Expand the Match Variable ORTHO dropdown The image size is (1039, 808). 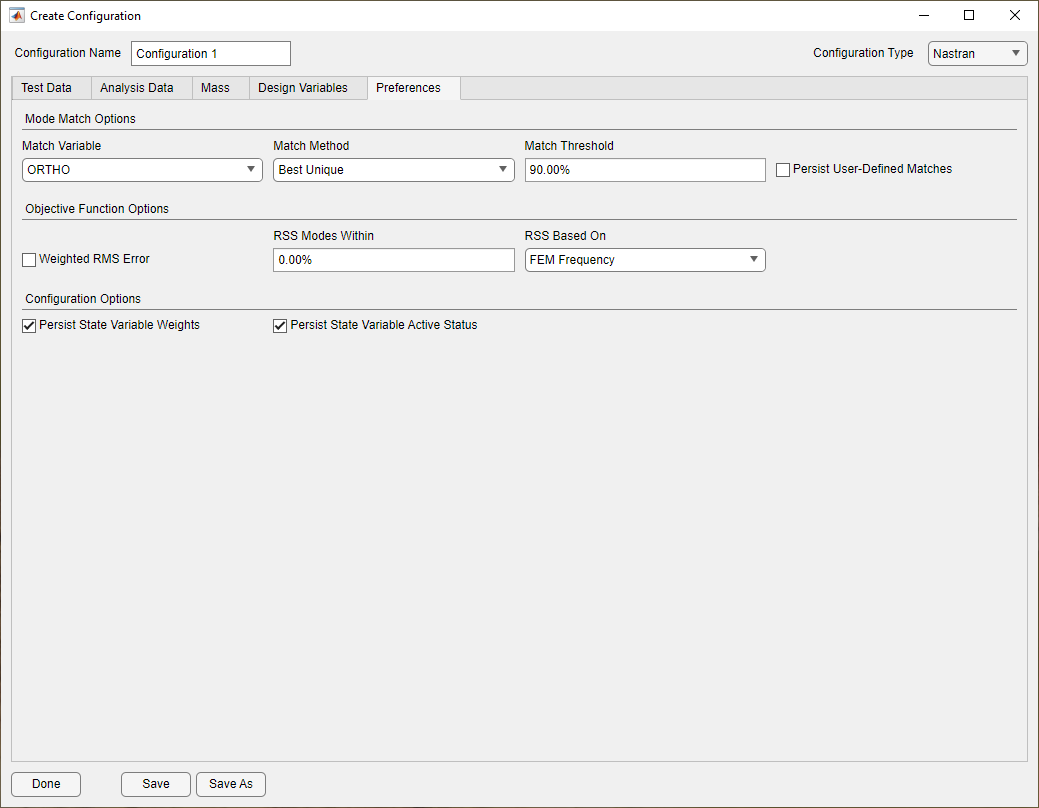tap(142, 170)
